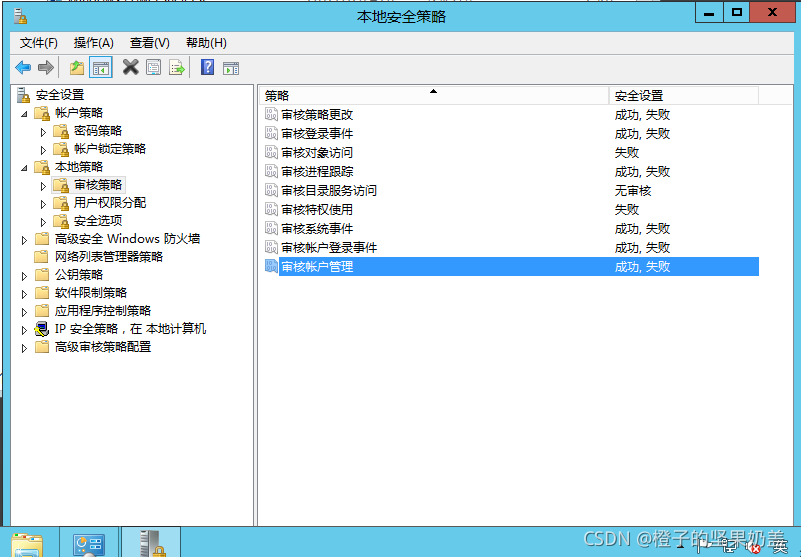Toggle the Show/Hide console tree icon
Image resolution: width=801 pixels, height=557 pixels.
(x=101, y=67)
